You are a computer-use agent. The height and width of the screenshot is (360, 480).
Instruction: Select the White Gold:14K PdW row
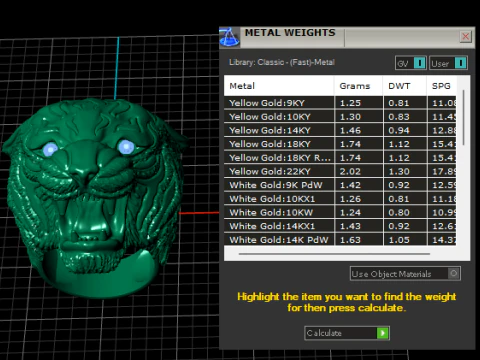point(340,239)
